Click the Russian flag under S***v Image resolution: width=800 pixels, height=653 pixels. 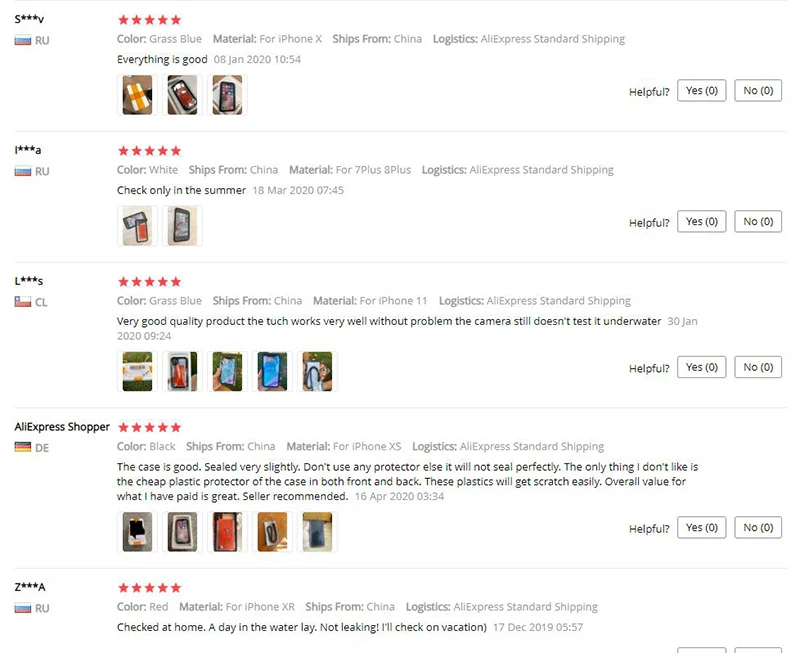(22, 40)
